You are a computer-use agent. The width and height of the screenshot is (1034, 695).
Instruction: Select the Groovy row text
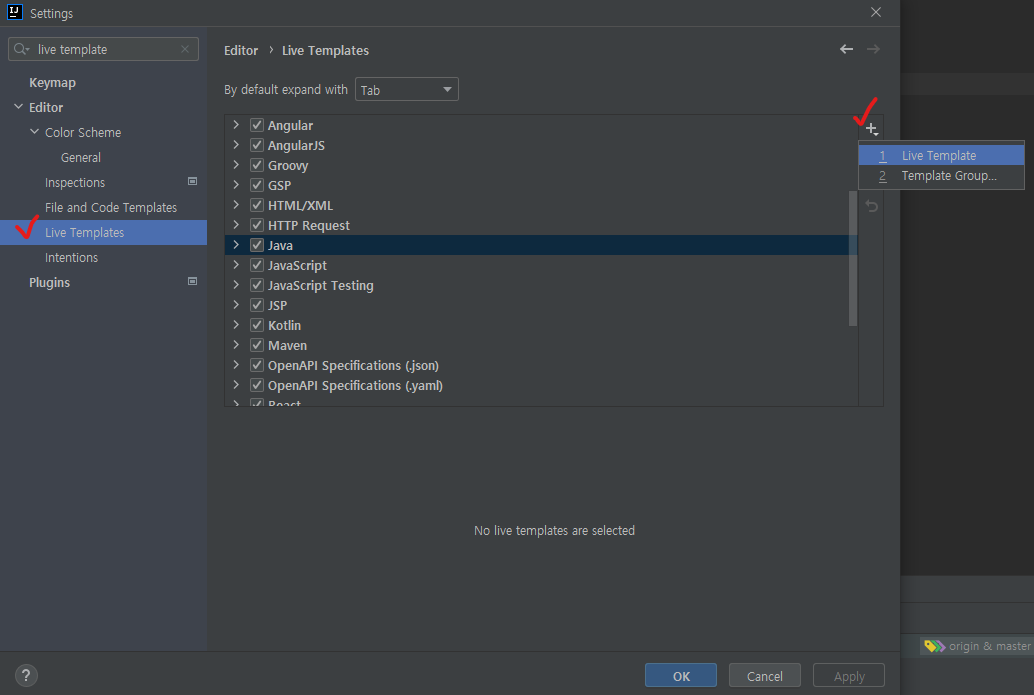point(288,166)
